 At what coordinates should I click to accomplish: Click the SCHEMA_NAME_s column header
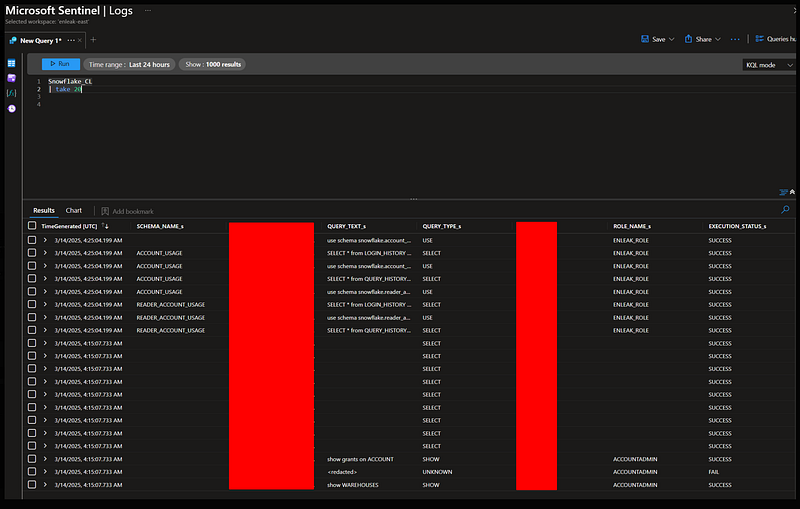(160, 226)
